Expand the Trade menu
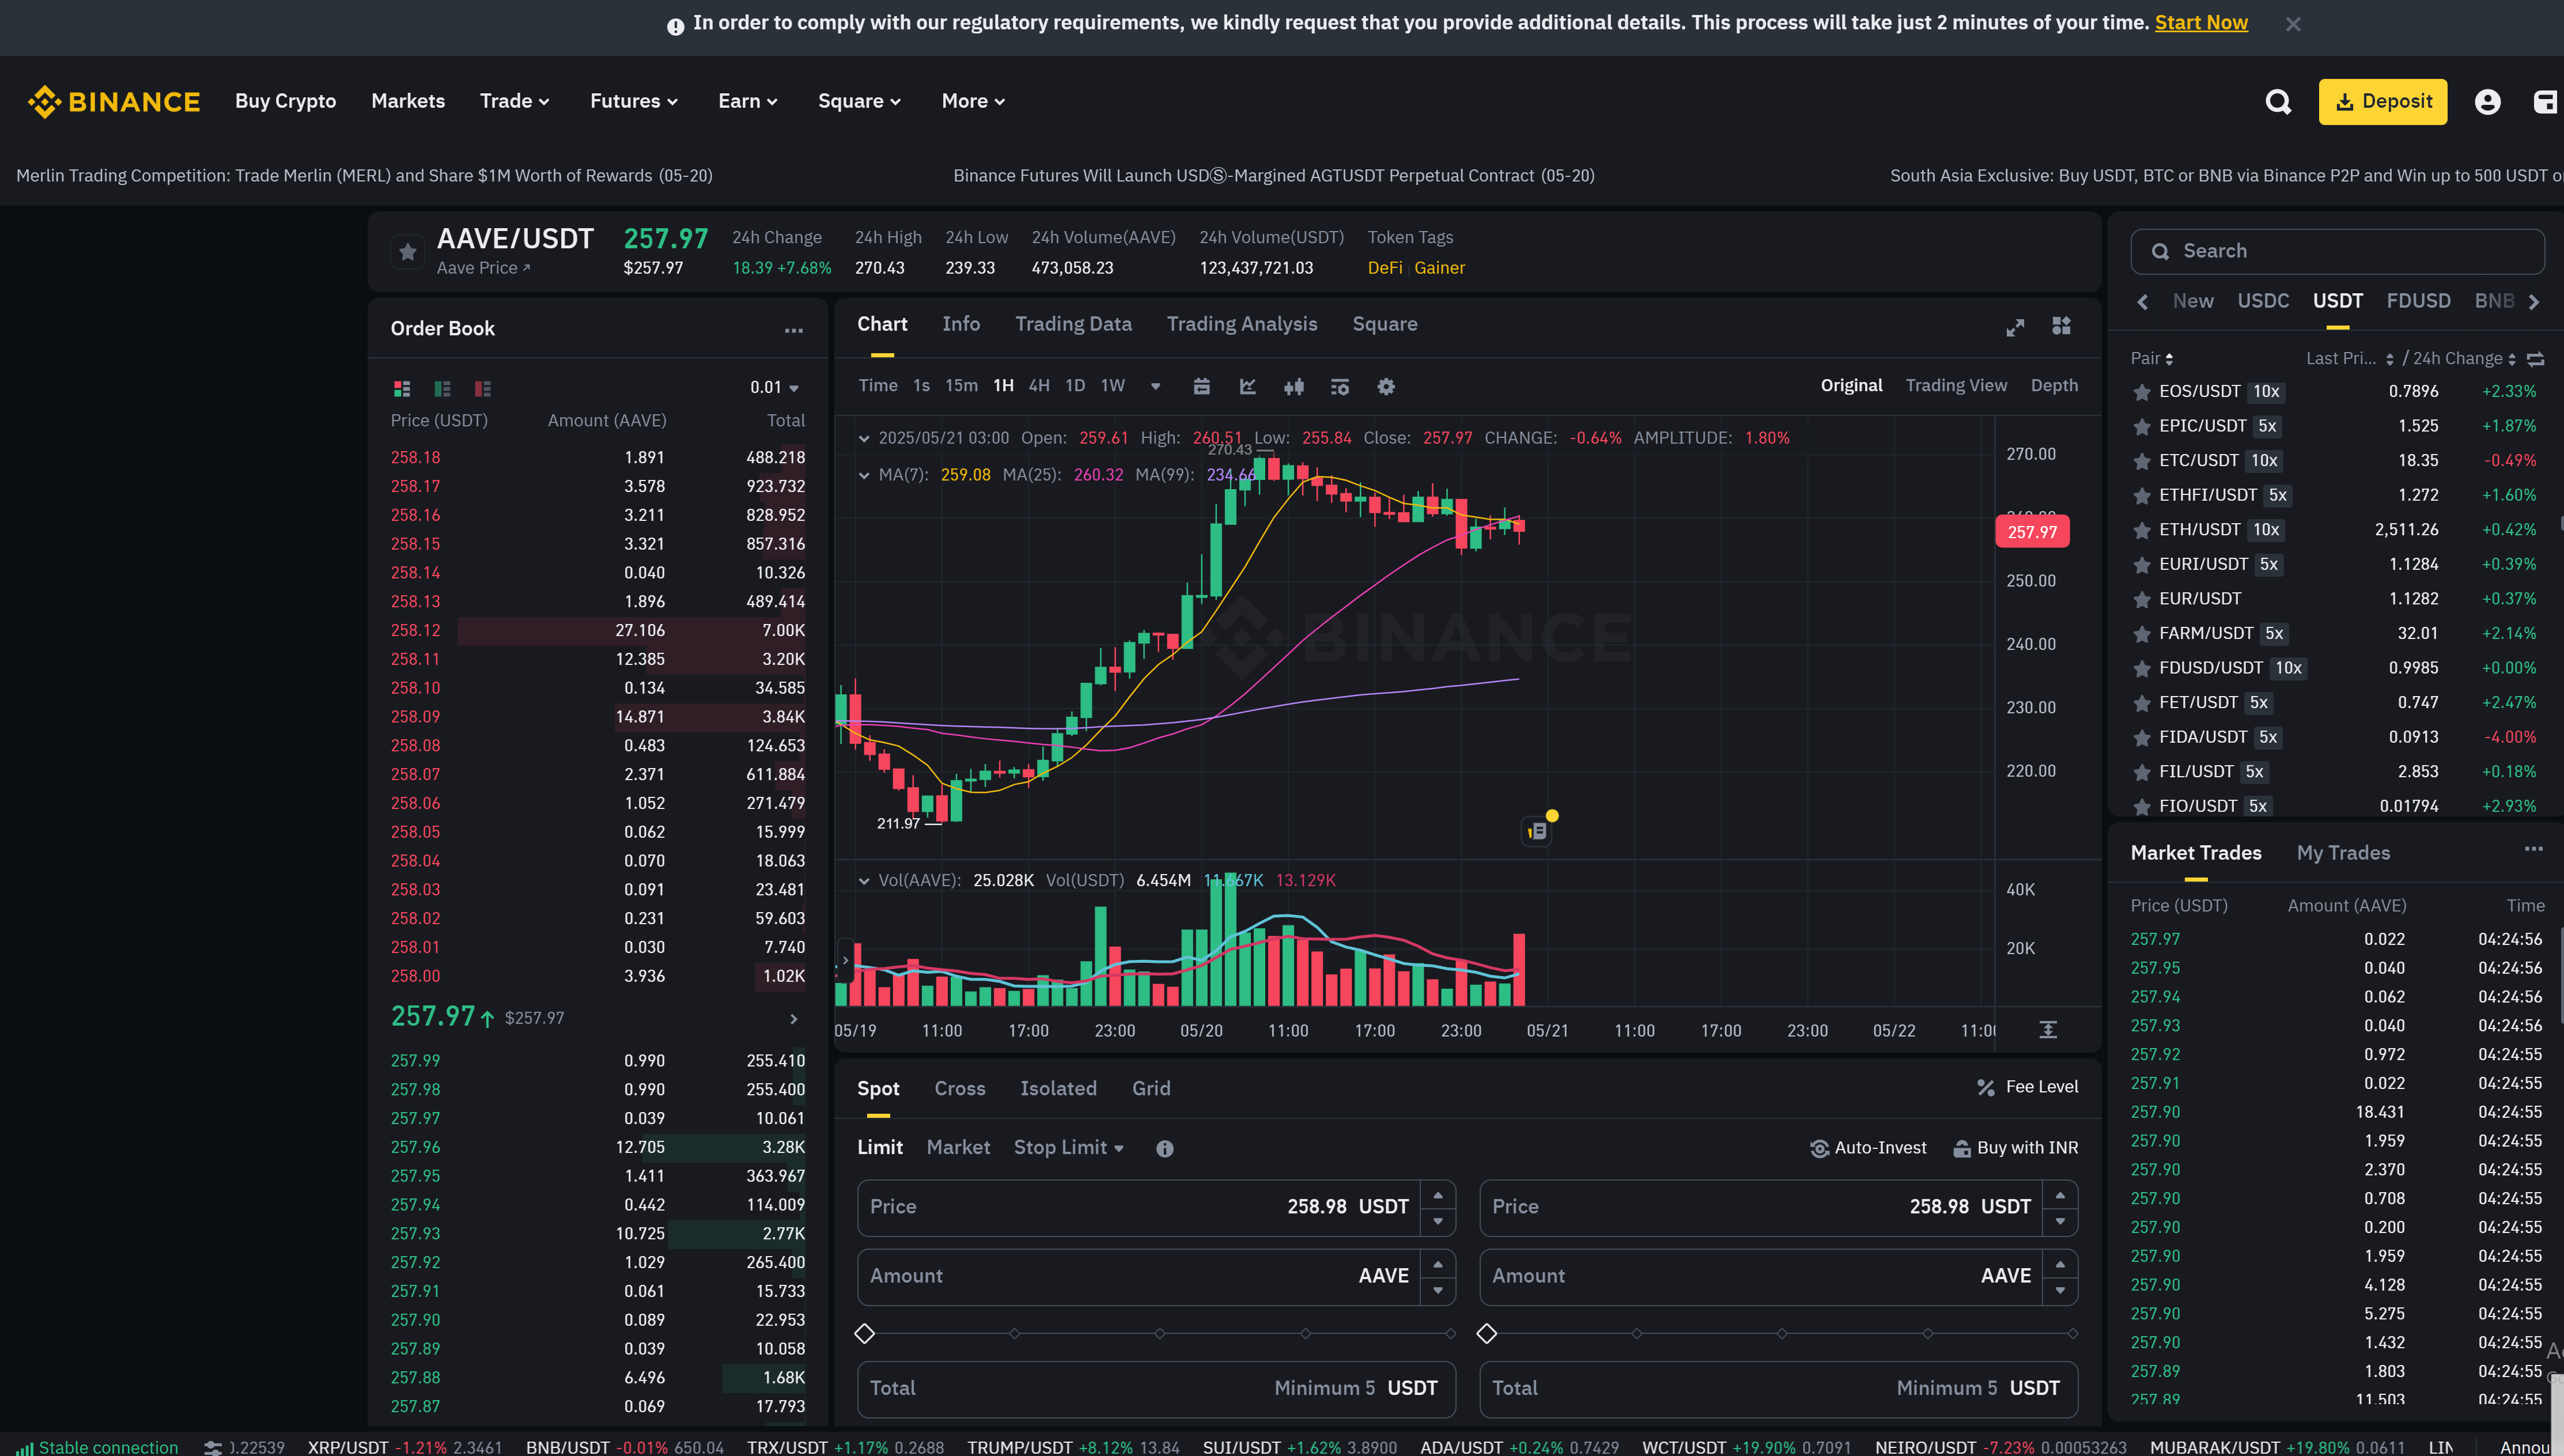Viewport: 2564px width, 1456px height. click(x=515, y=101)
